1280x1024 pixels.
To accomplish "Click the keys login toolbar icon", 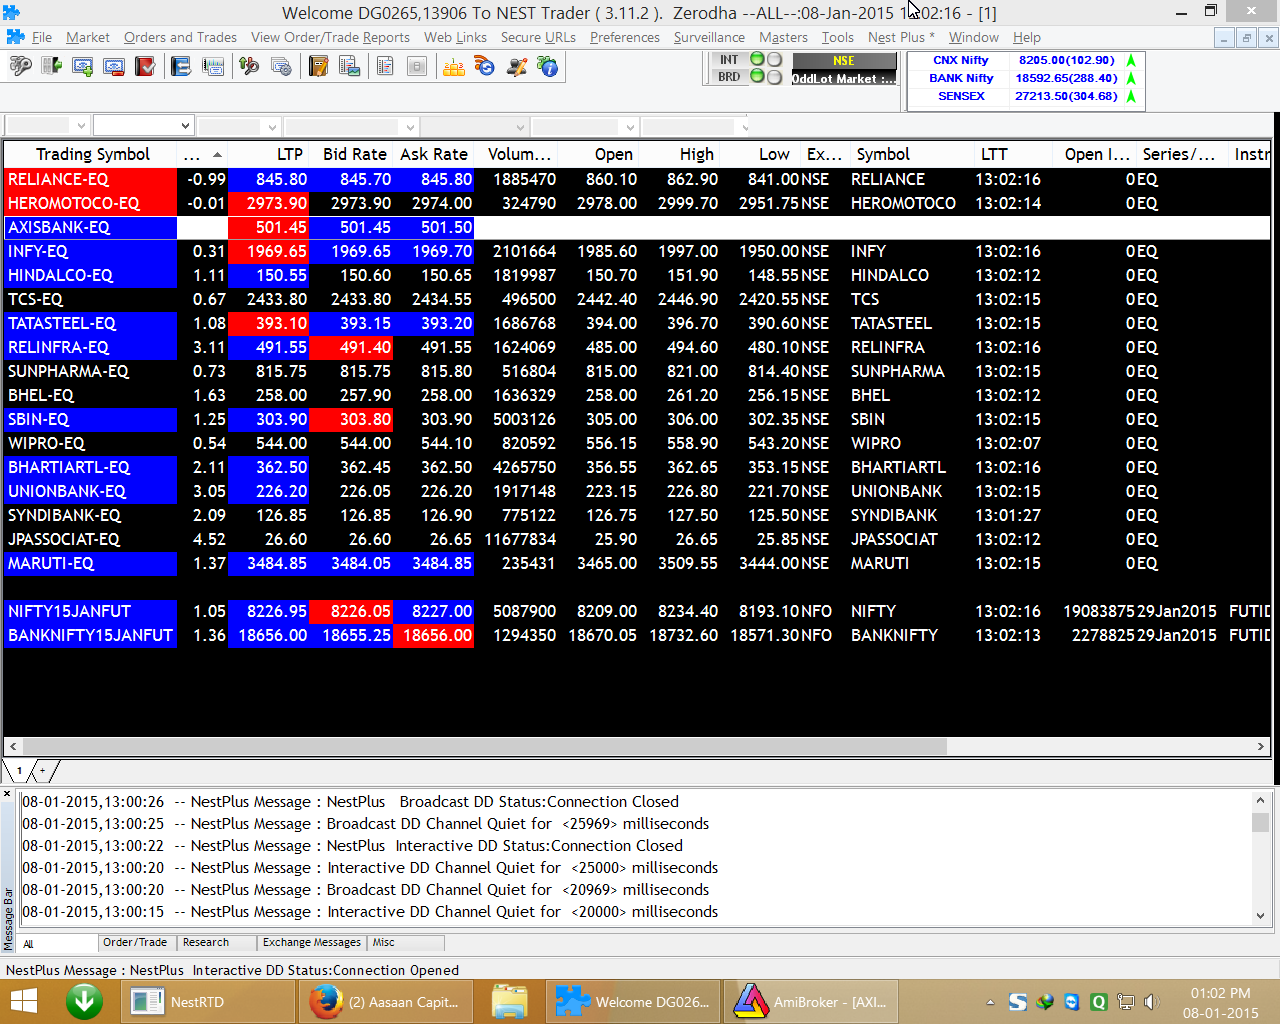I will click(x=20, y=67).
